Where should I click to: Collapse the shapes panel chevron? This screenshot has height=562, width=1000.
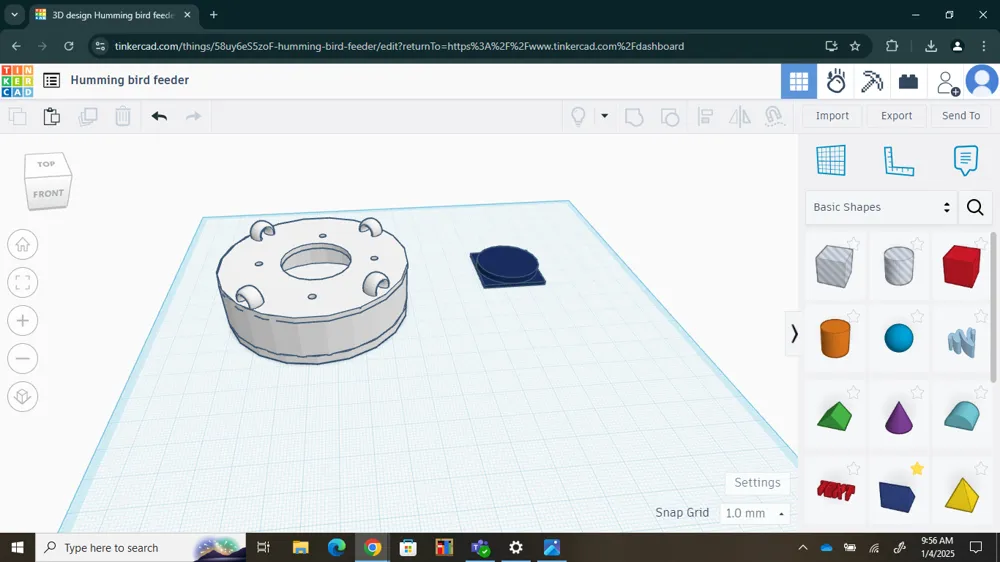point(794,334)
